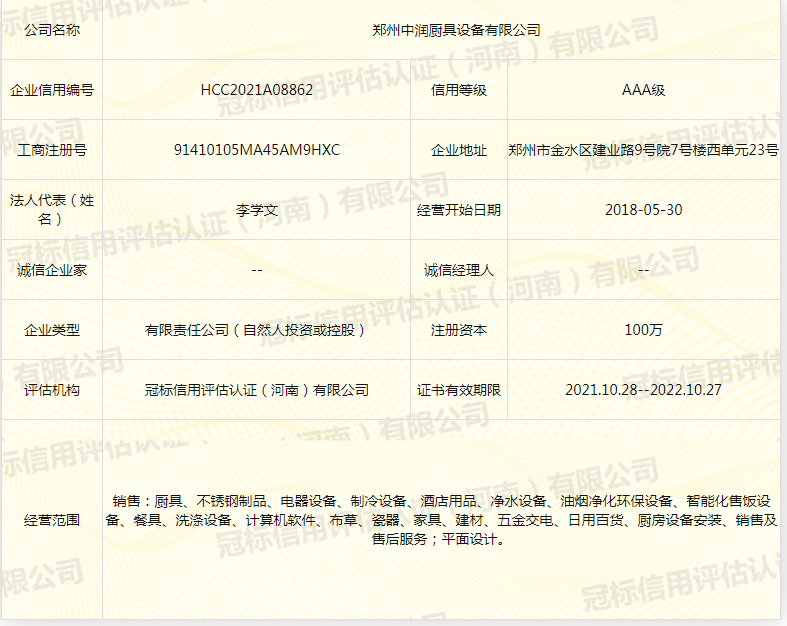Select the 企业信用编号 label

coord(51,90)
